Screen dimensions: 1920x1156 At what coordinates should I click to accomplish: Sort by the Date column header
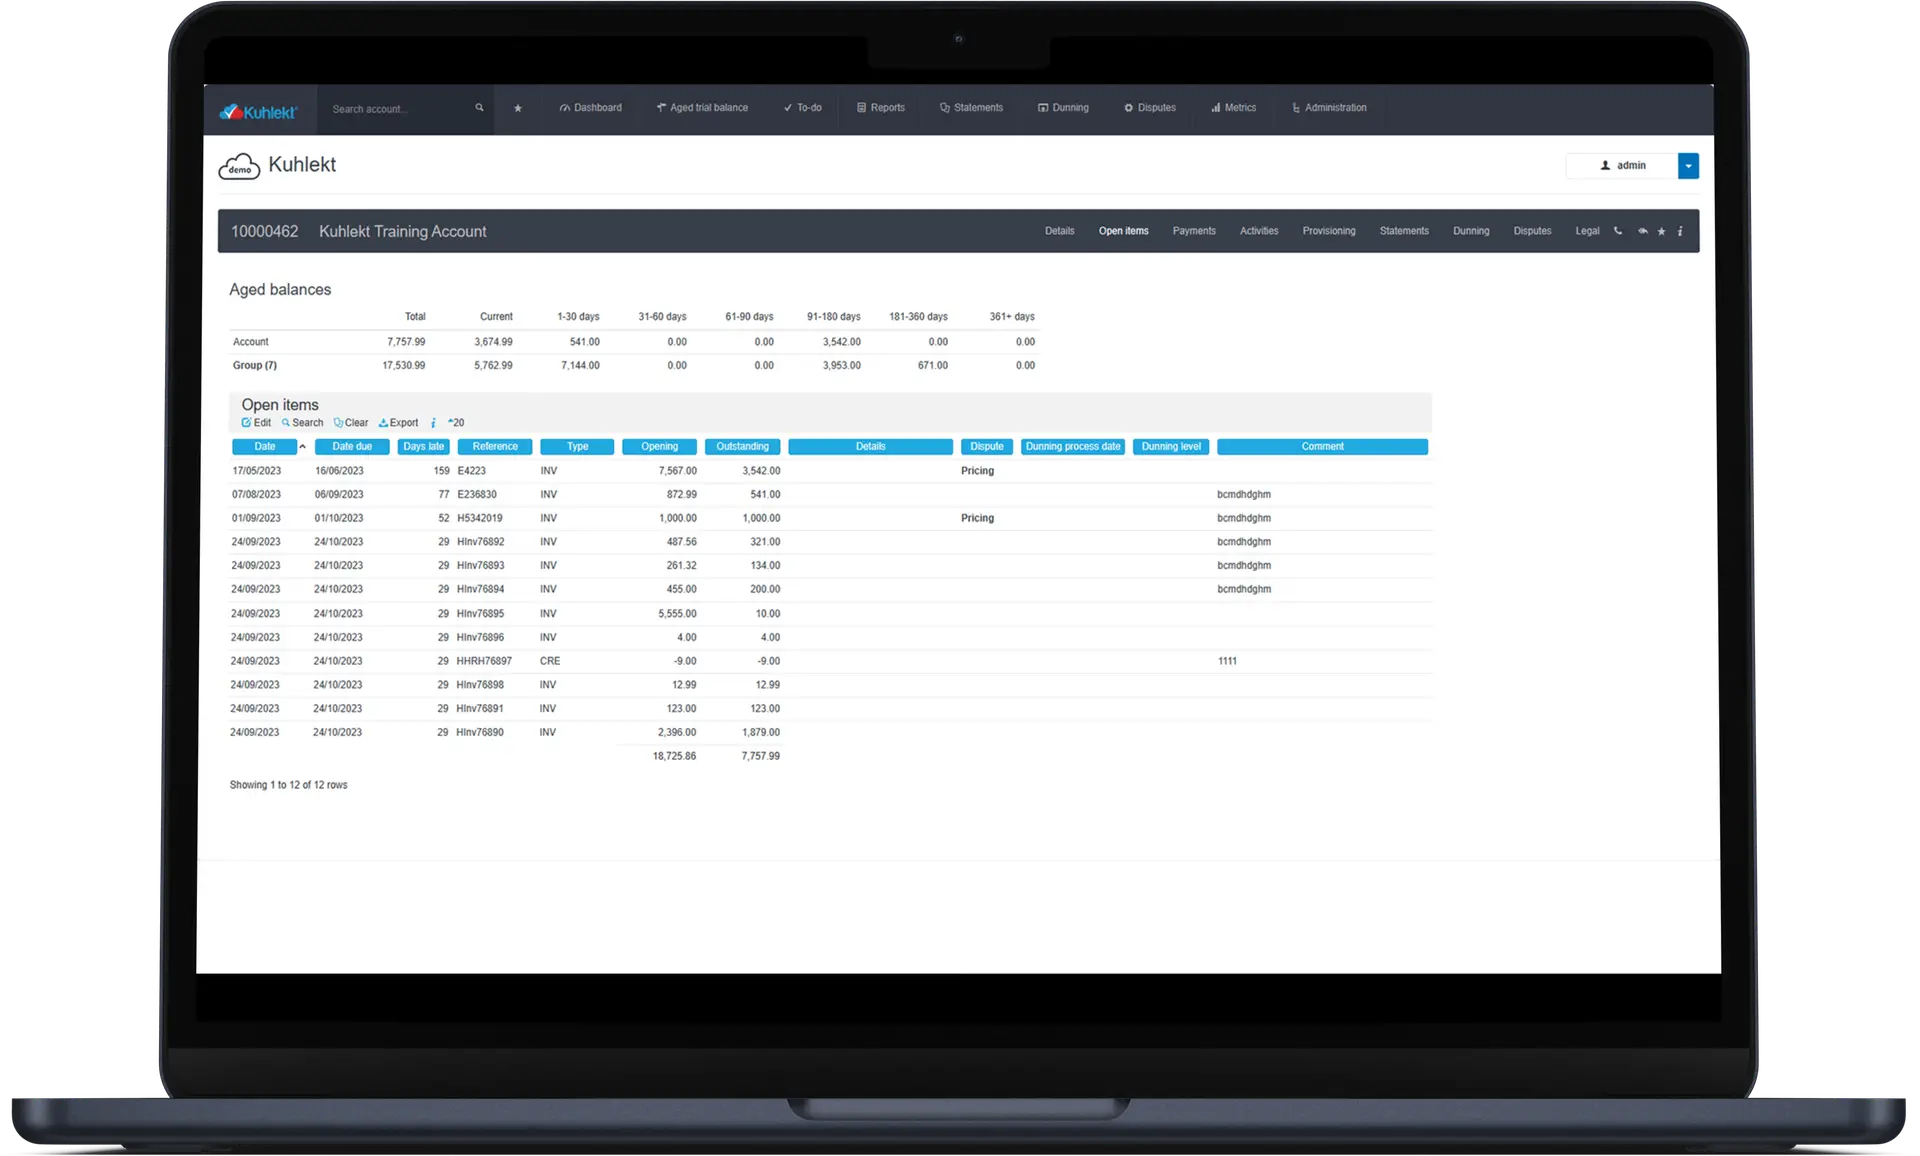264,447
